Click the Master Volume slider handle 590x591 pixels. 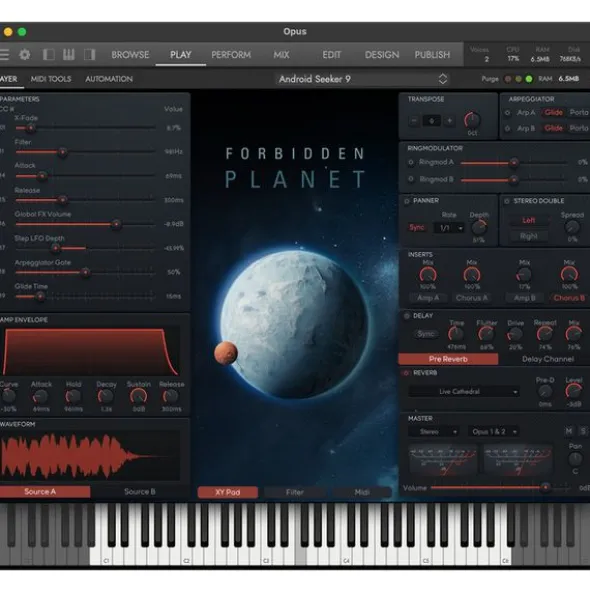point(545,488)
